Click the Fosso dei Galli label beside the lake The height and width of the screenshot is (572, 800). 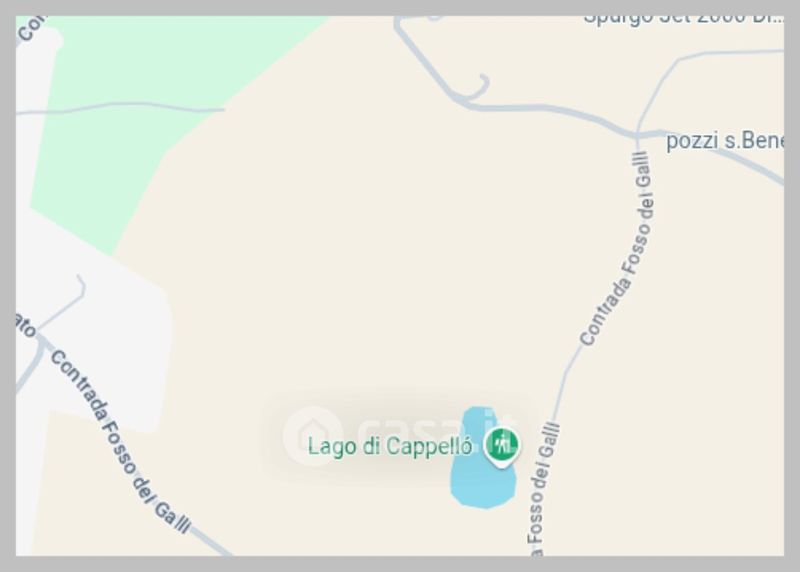[x=543, y=489]
